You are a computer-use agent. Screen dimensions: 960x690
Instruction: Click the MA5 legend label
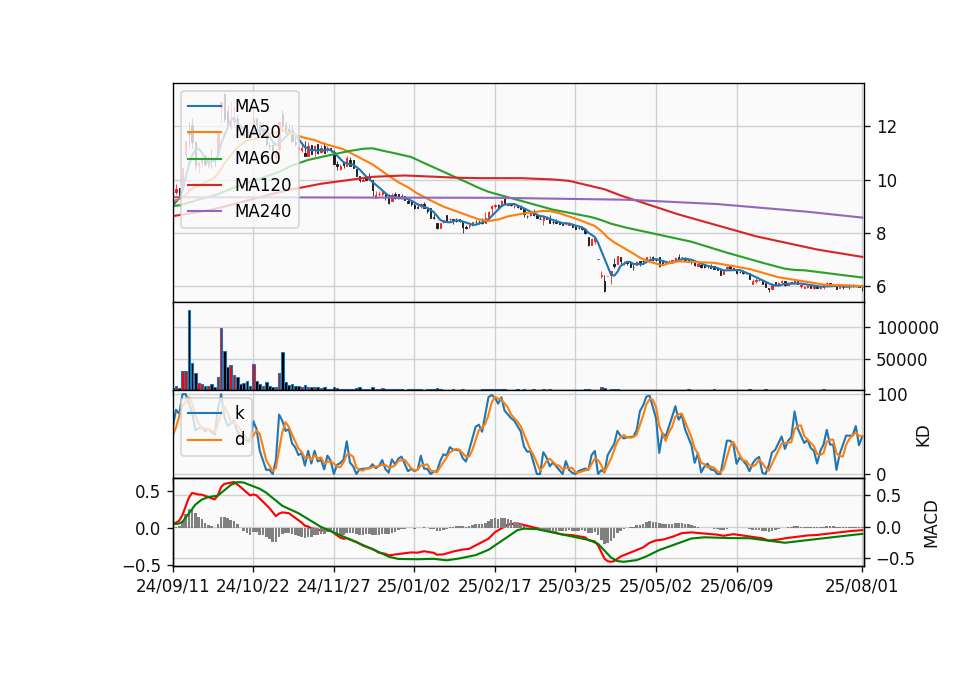[x=252, y=106]
